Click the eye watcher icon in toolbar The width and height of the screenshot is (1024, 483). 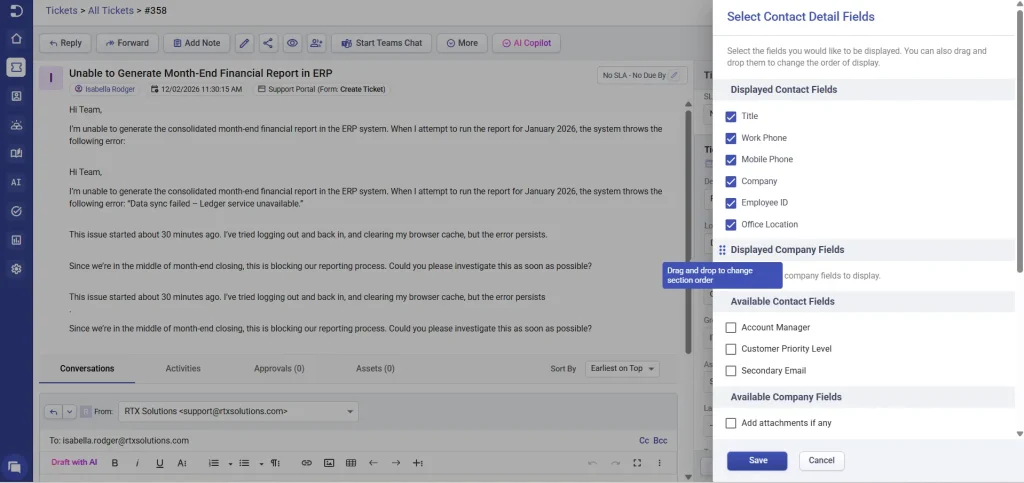pos(292,43)
